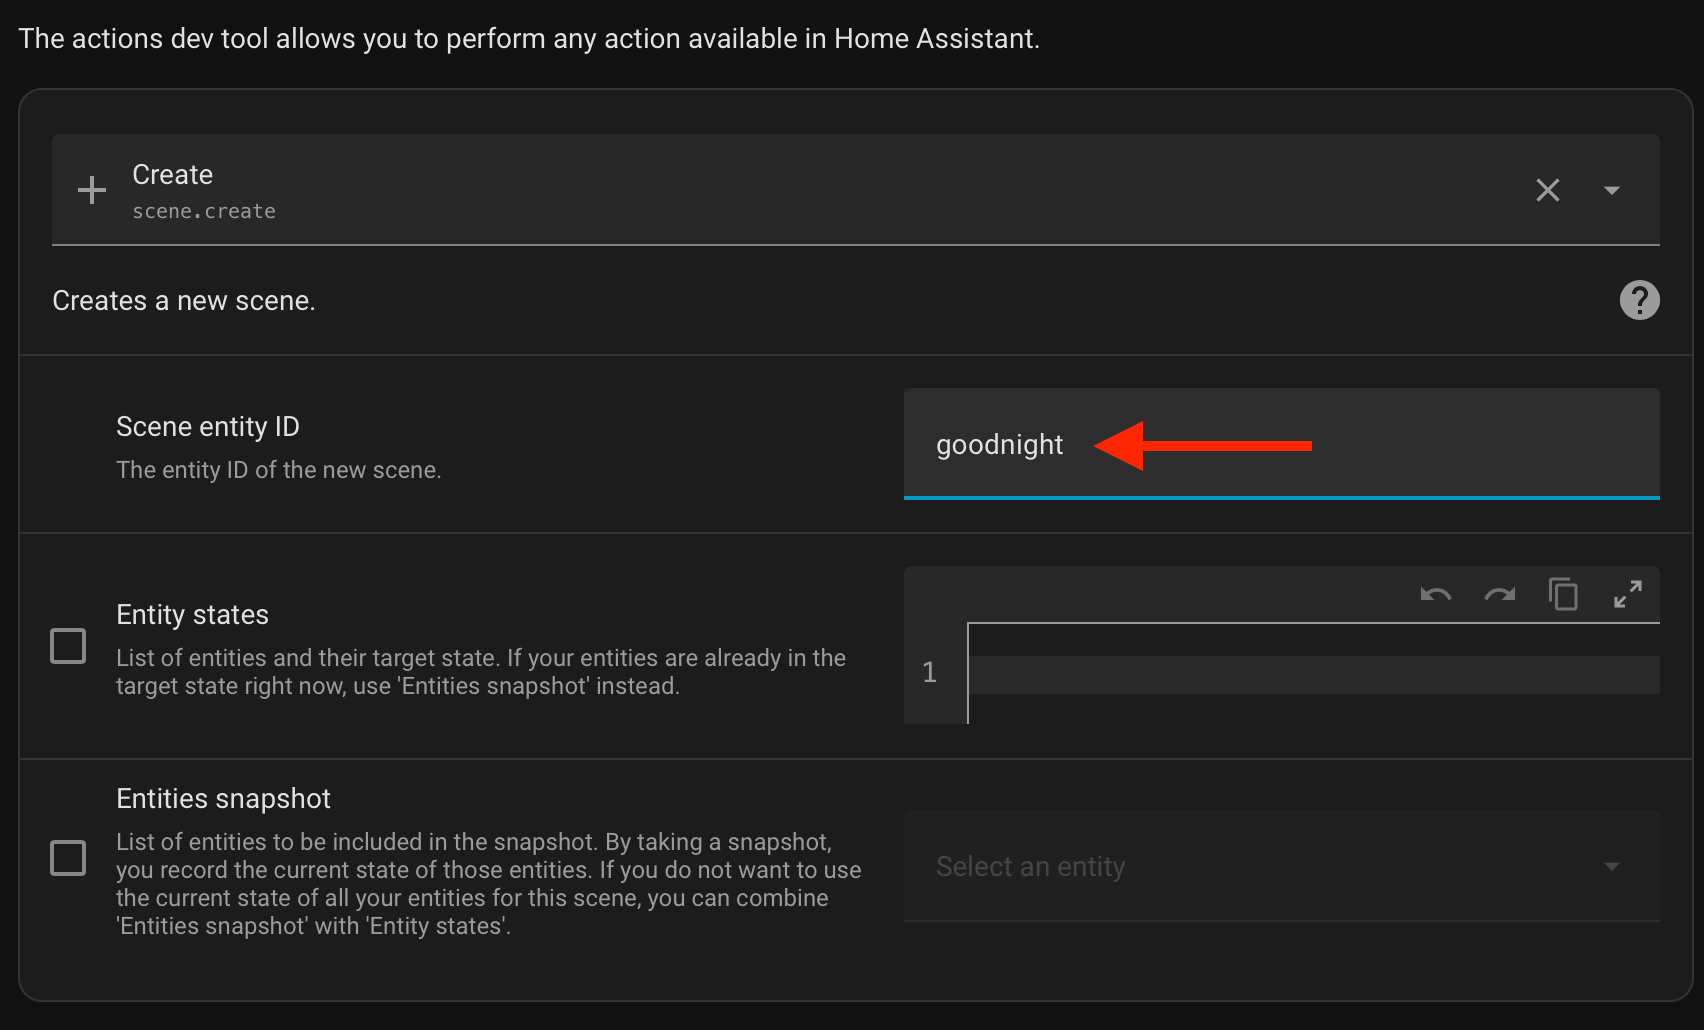Redo the code editor change
Viewport: 1704px width, 1030px height.
pos(1499,595)
